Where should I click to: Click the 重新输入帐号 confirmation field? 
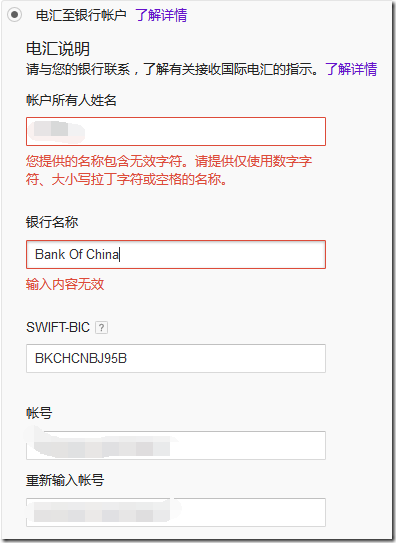click(x=176, y=513)
